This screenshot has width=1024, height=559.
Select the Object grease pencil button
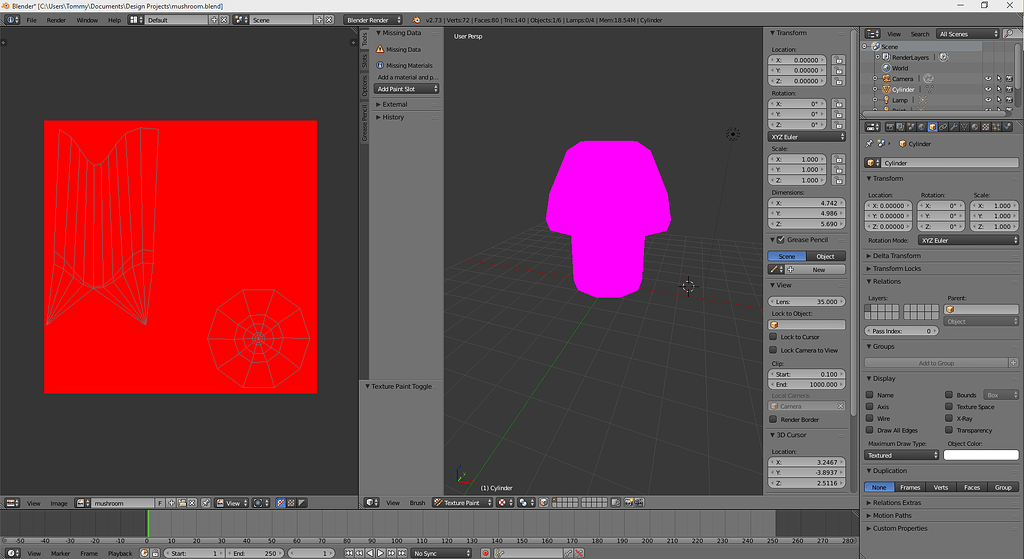[825, 256]
